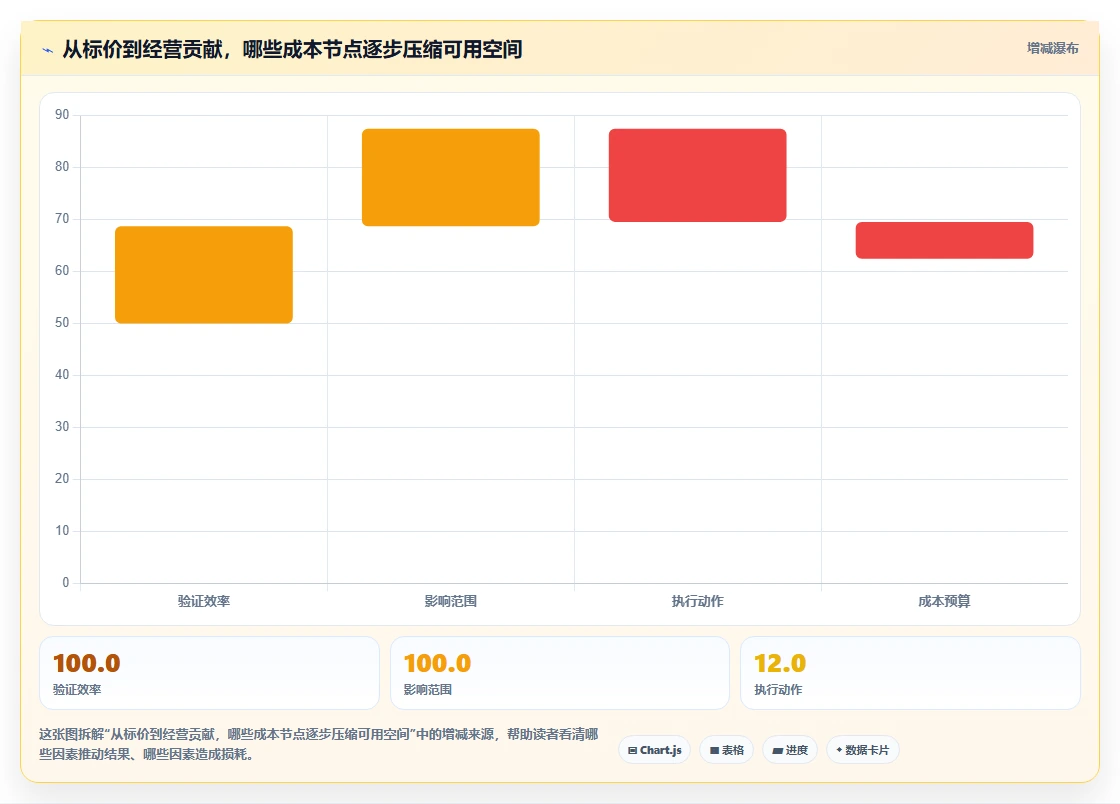Click the 进度 tag chip
This screenshot has height=804, width=1120.
point(790,750)
